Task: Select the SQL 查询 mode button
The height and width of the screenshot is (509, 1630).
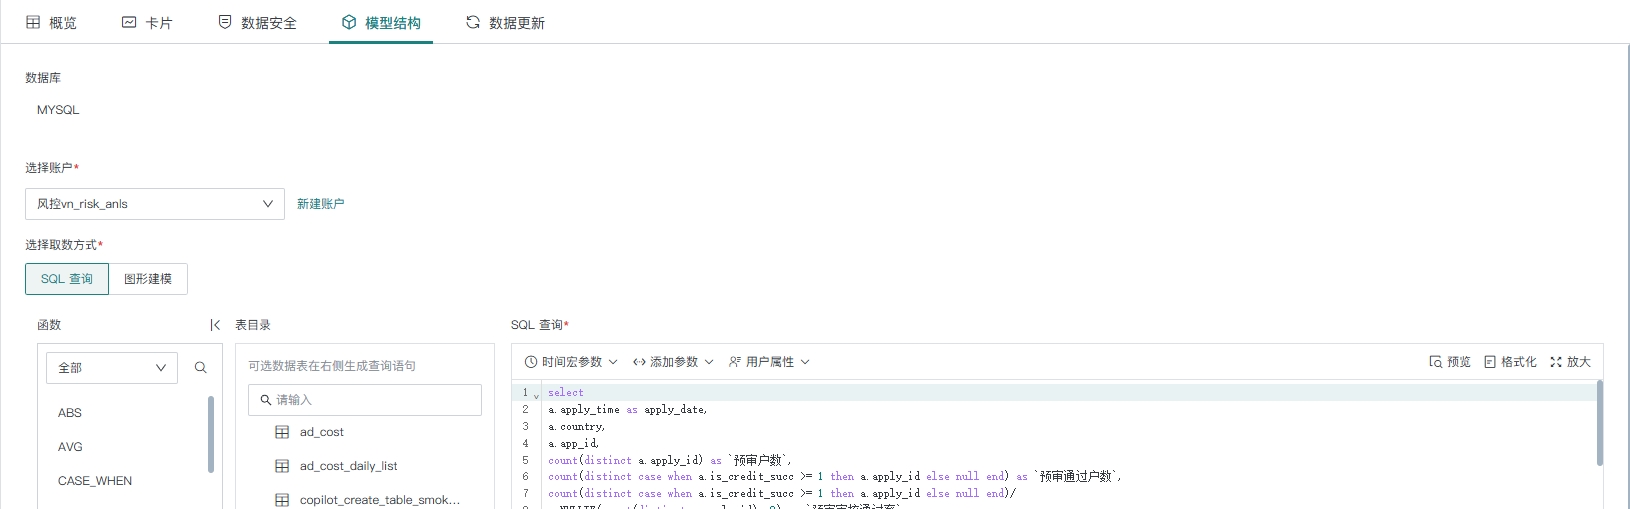Action: click(67, 279)
